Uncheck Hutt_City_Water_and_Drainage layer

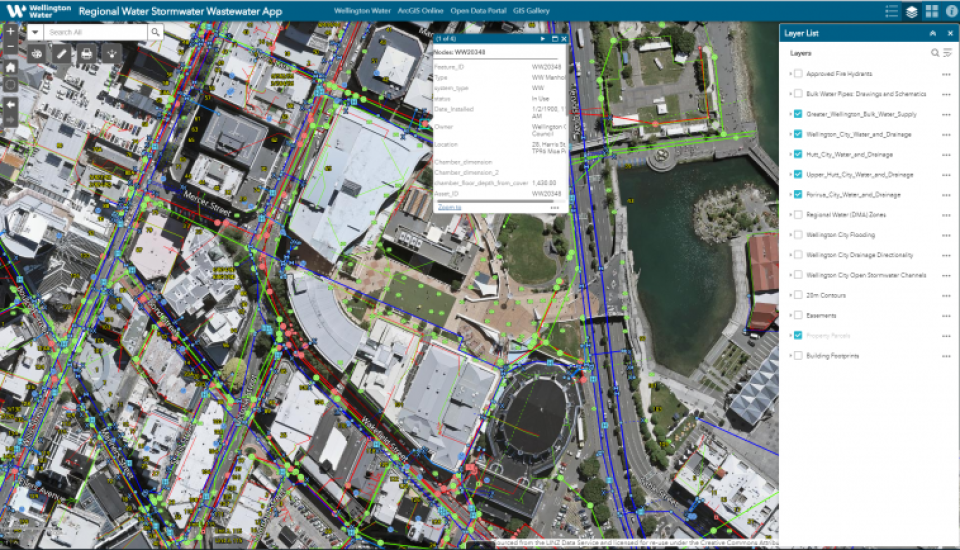coord(798,154)
